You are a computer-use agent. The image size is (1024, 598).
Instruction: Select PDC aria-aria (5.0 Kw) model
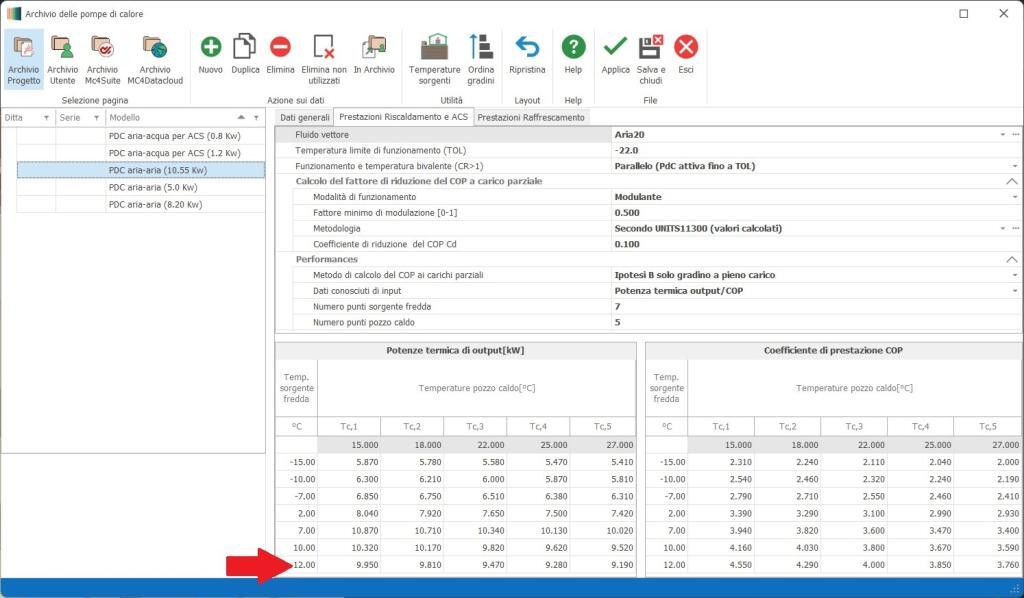pos(153,187)
